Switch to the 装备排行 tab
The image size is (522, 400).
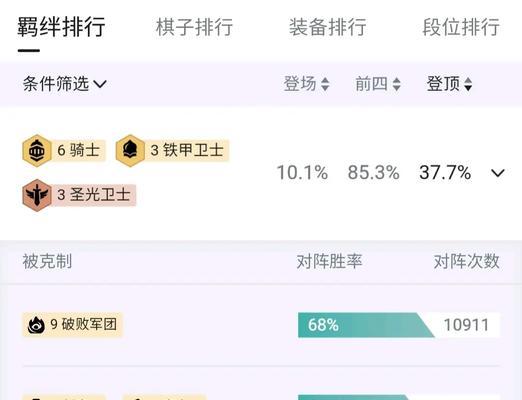(x=328, y=27)
